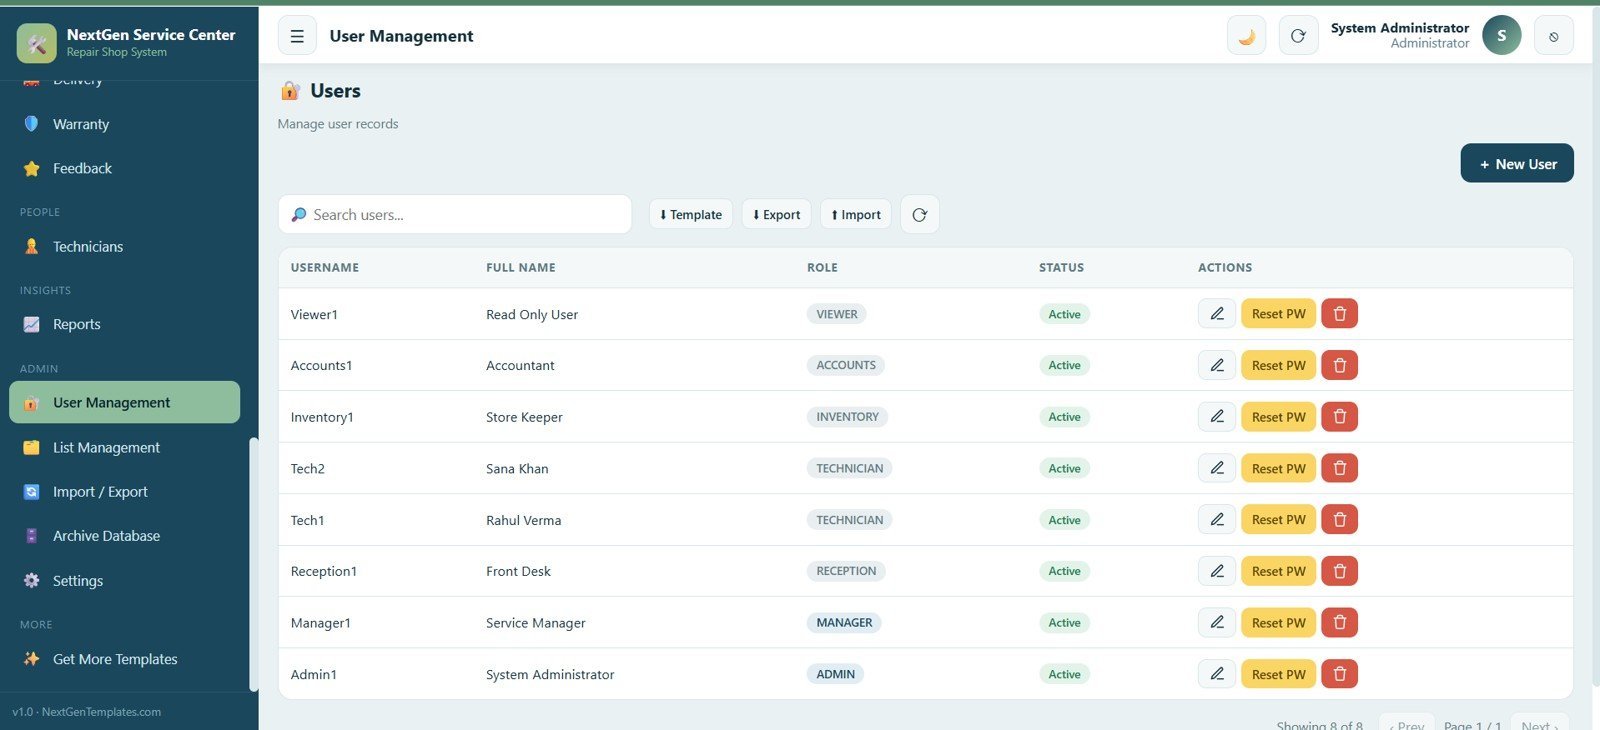Image resolution: width=1600 pixels, height=730 pixels.
Task: Click Get More Templates
Action: 124,659
